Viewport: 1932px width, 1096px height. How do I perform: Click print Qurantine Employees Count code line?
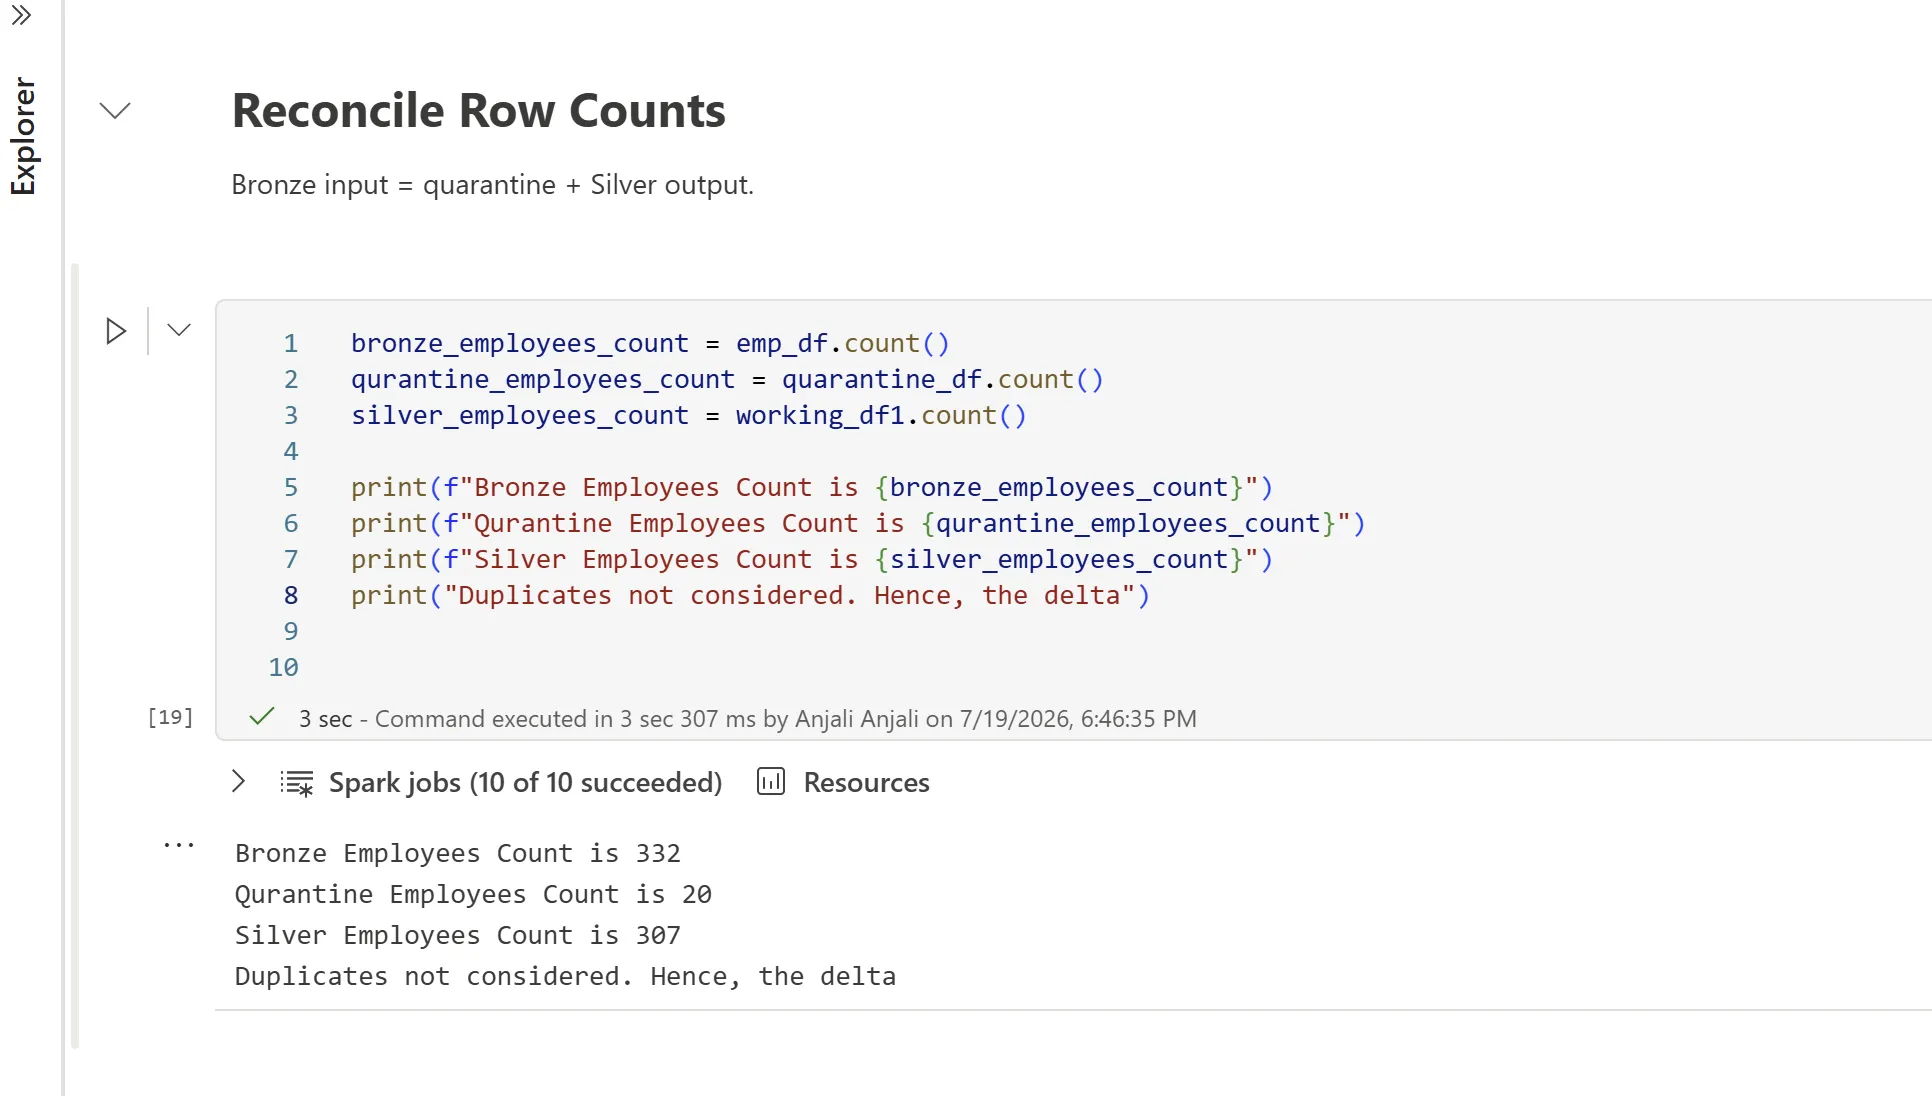(x=858, y=523)
